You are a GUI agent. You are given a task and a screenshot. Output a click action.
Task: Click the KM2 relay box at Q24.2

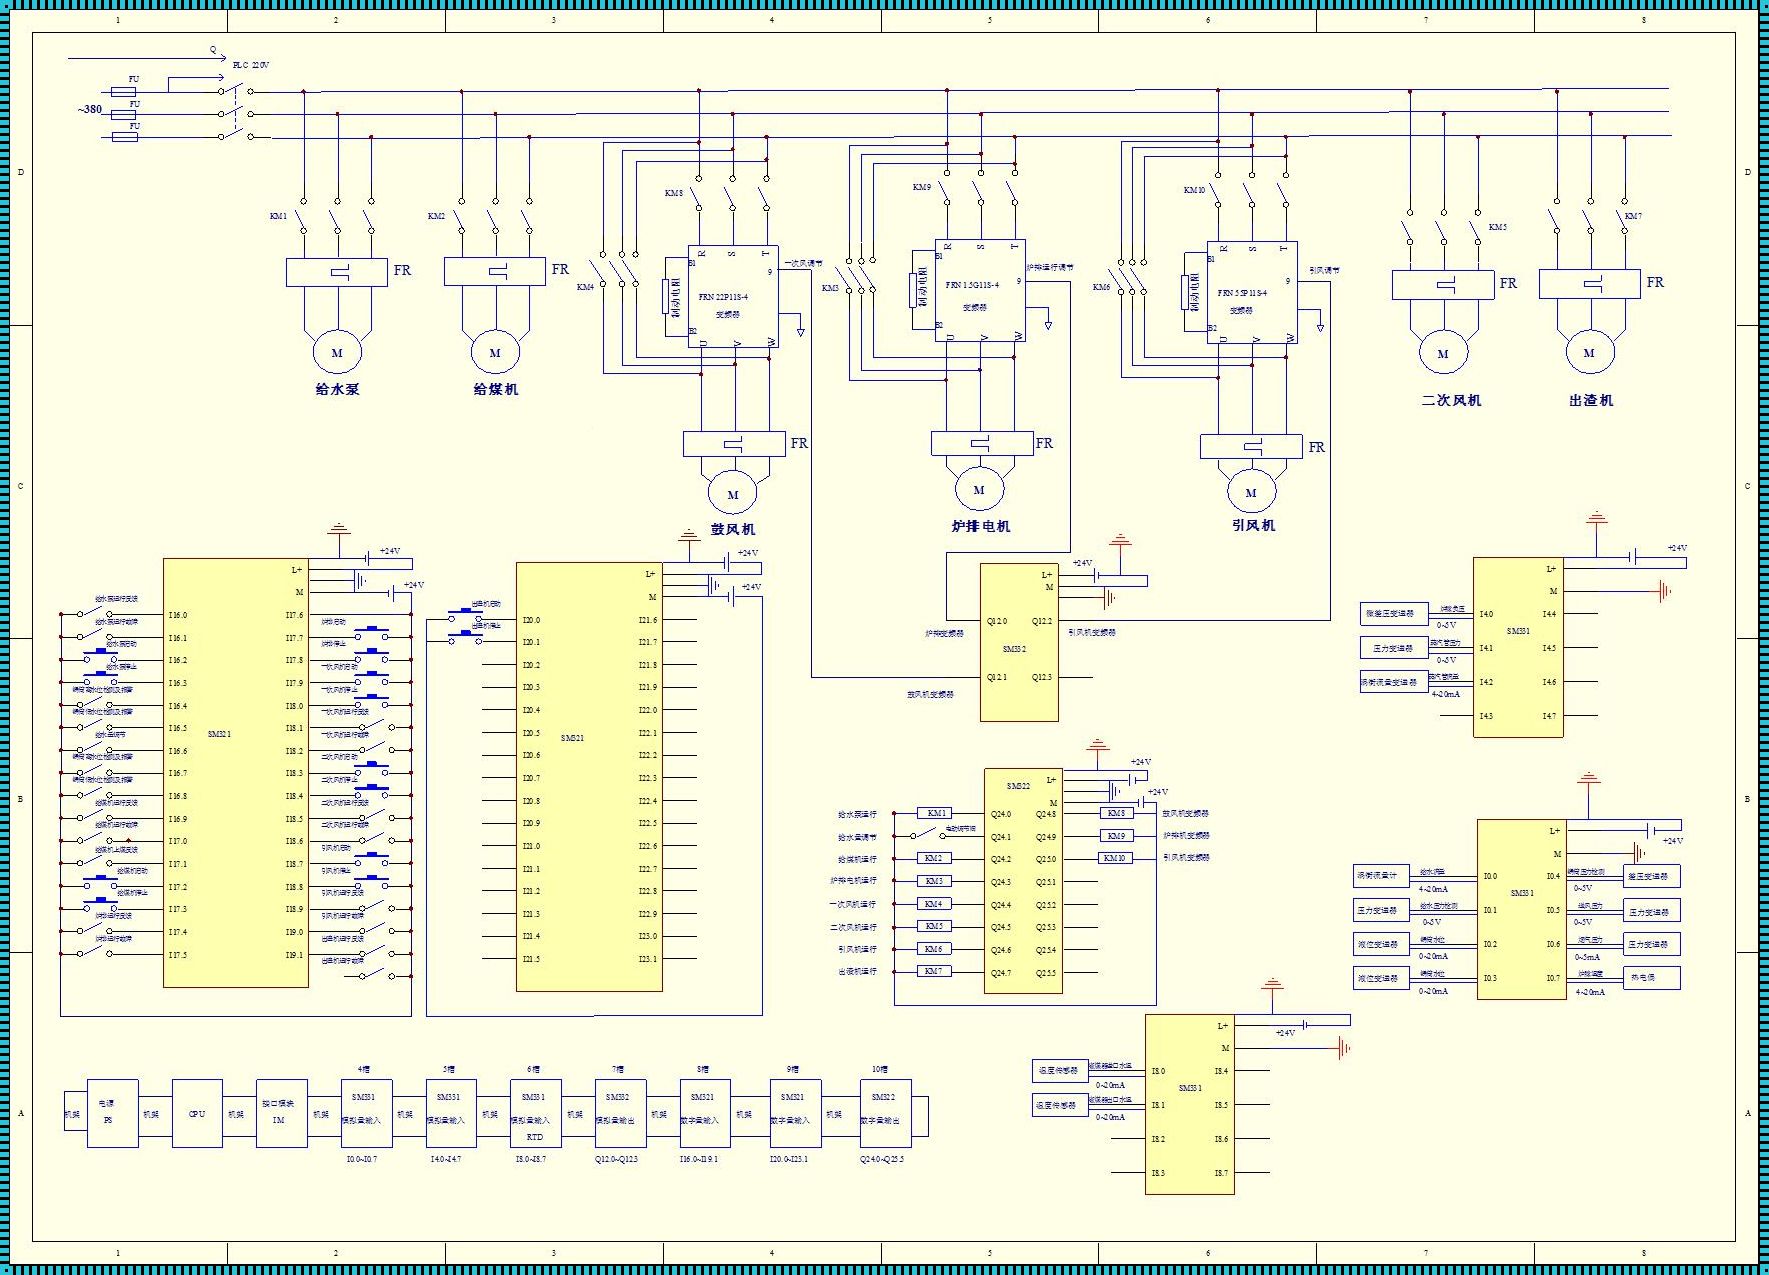(933, 858)
